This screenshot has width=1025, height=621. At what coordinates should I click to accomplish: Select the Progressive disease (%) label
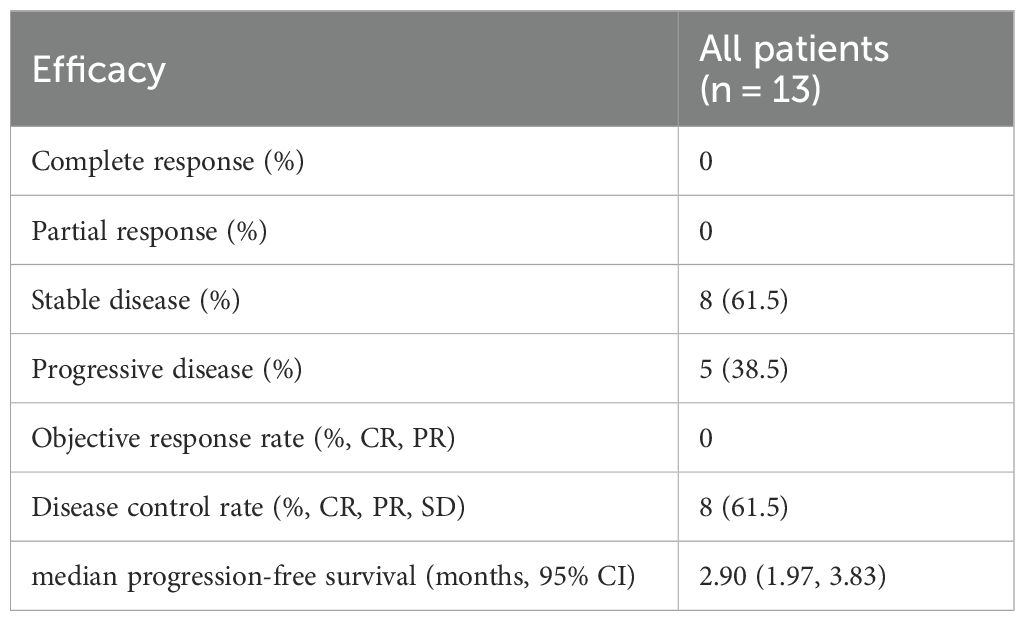pos(167,369)
